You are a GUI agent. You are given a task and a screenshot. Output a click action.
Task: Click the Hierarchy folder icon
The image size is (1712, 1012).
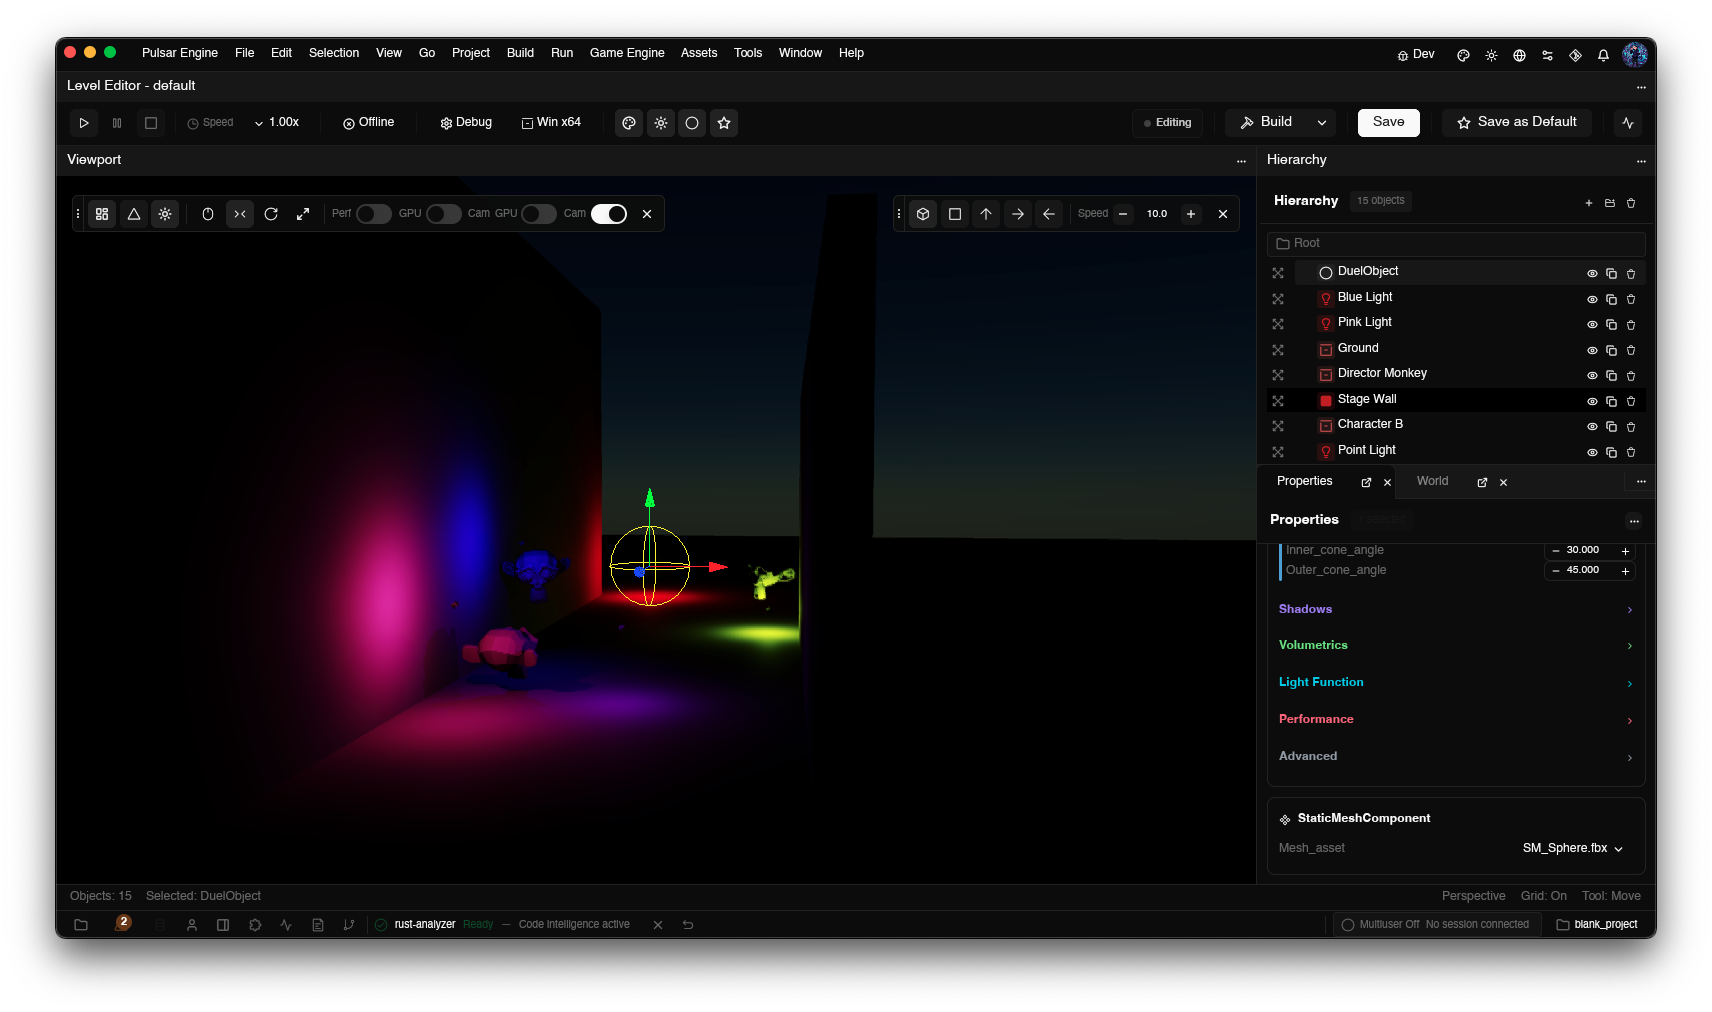tap(1610, 203)
